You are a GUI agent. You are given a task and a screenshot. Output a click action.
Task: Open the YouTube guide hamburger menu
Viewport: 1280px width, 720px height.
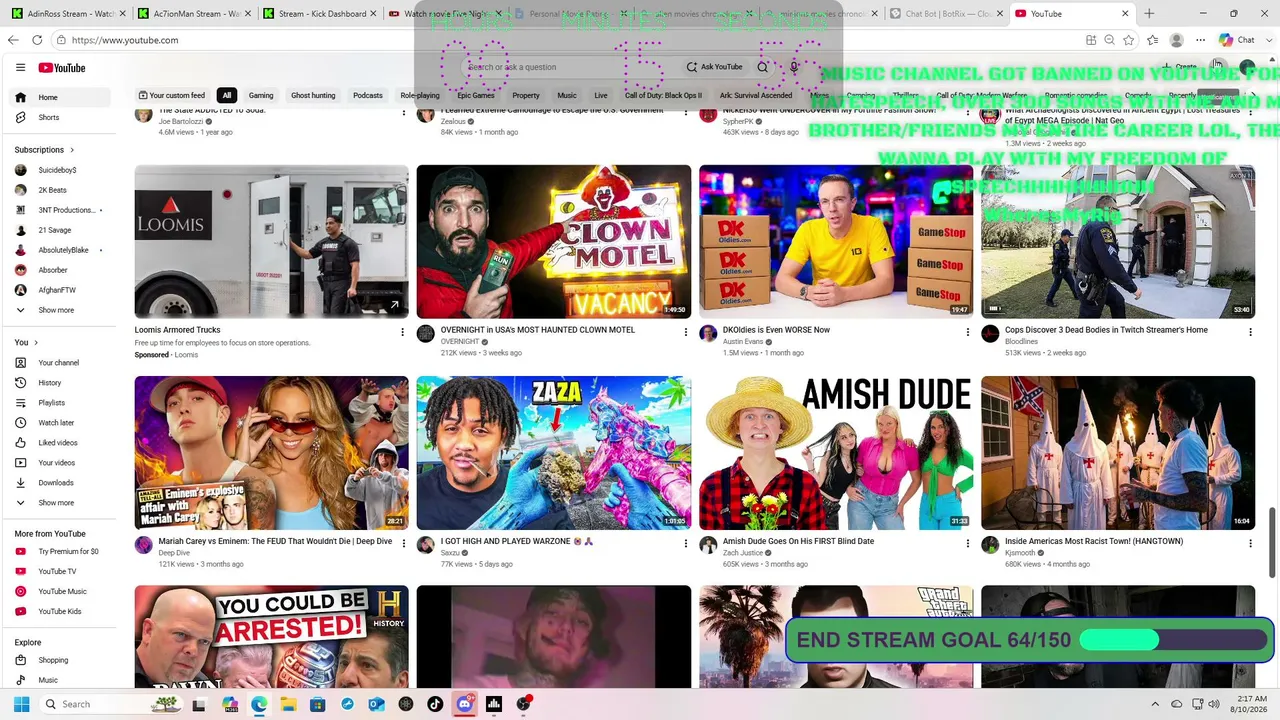tap(20, 68)
